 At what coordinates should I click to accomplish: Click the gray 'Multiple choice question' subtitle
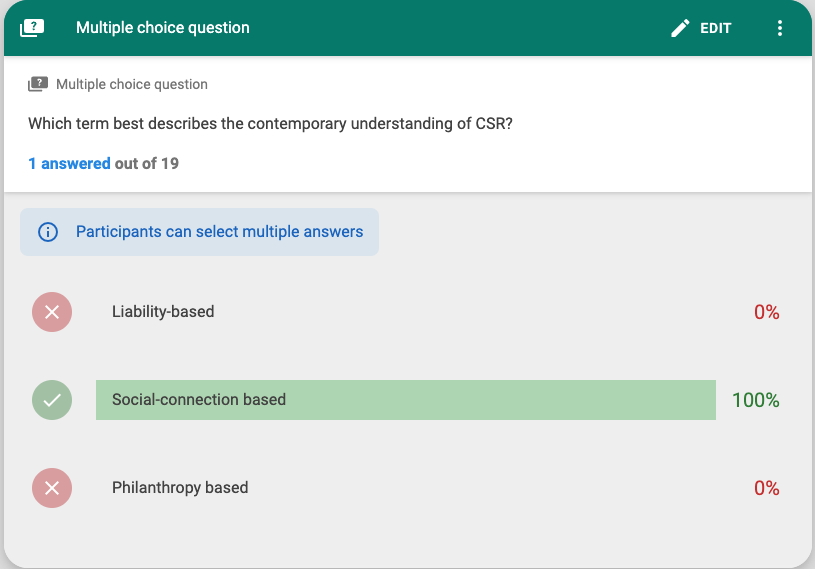click(132, 84)
